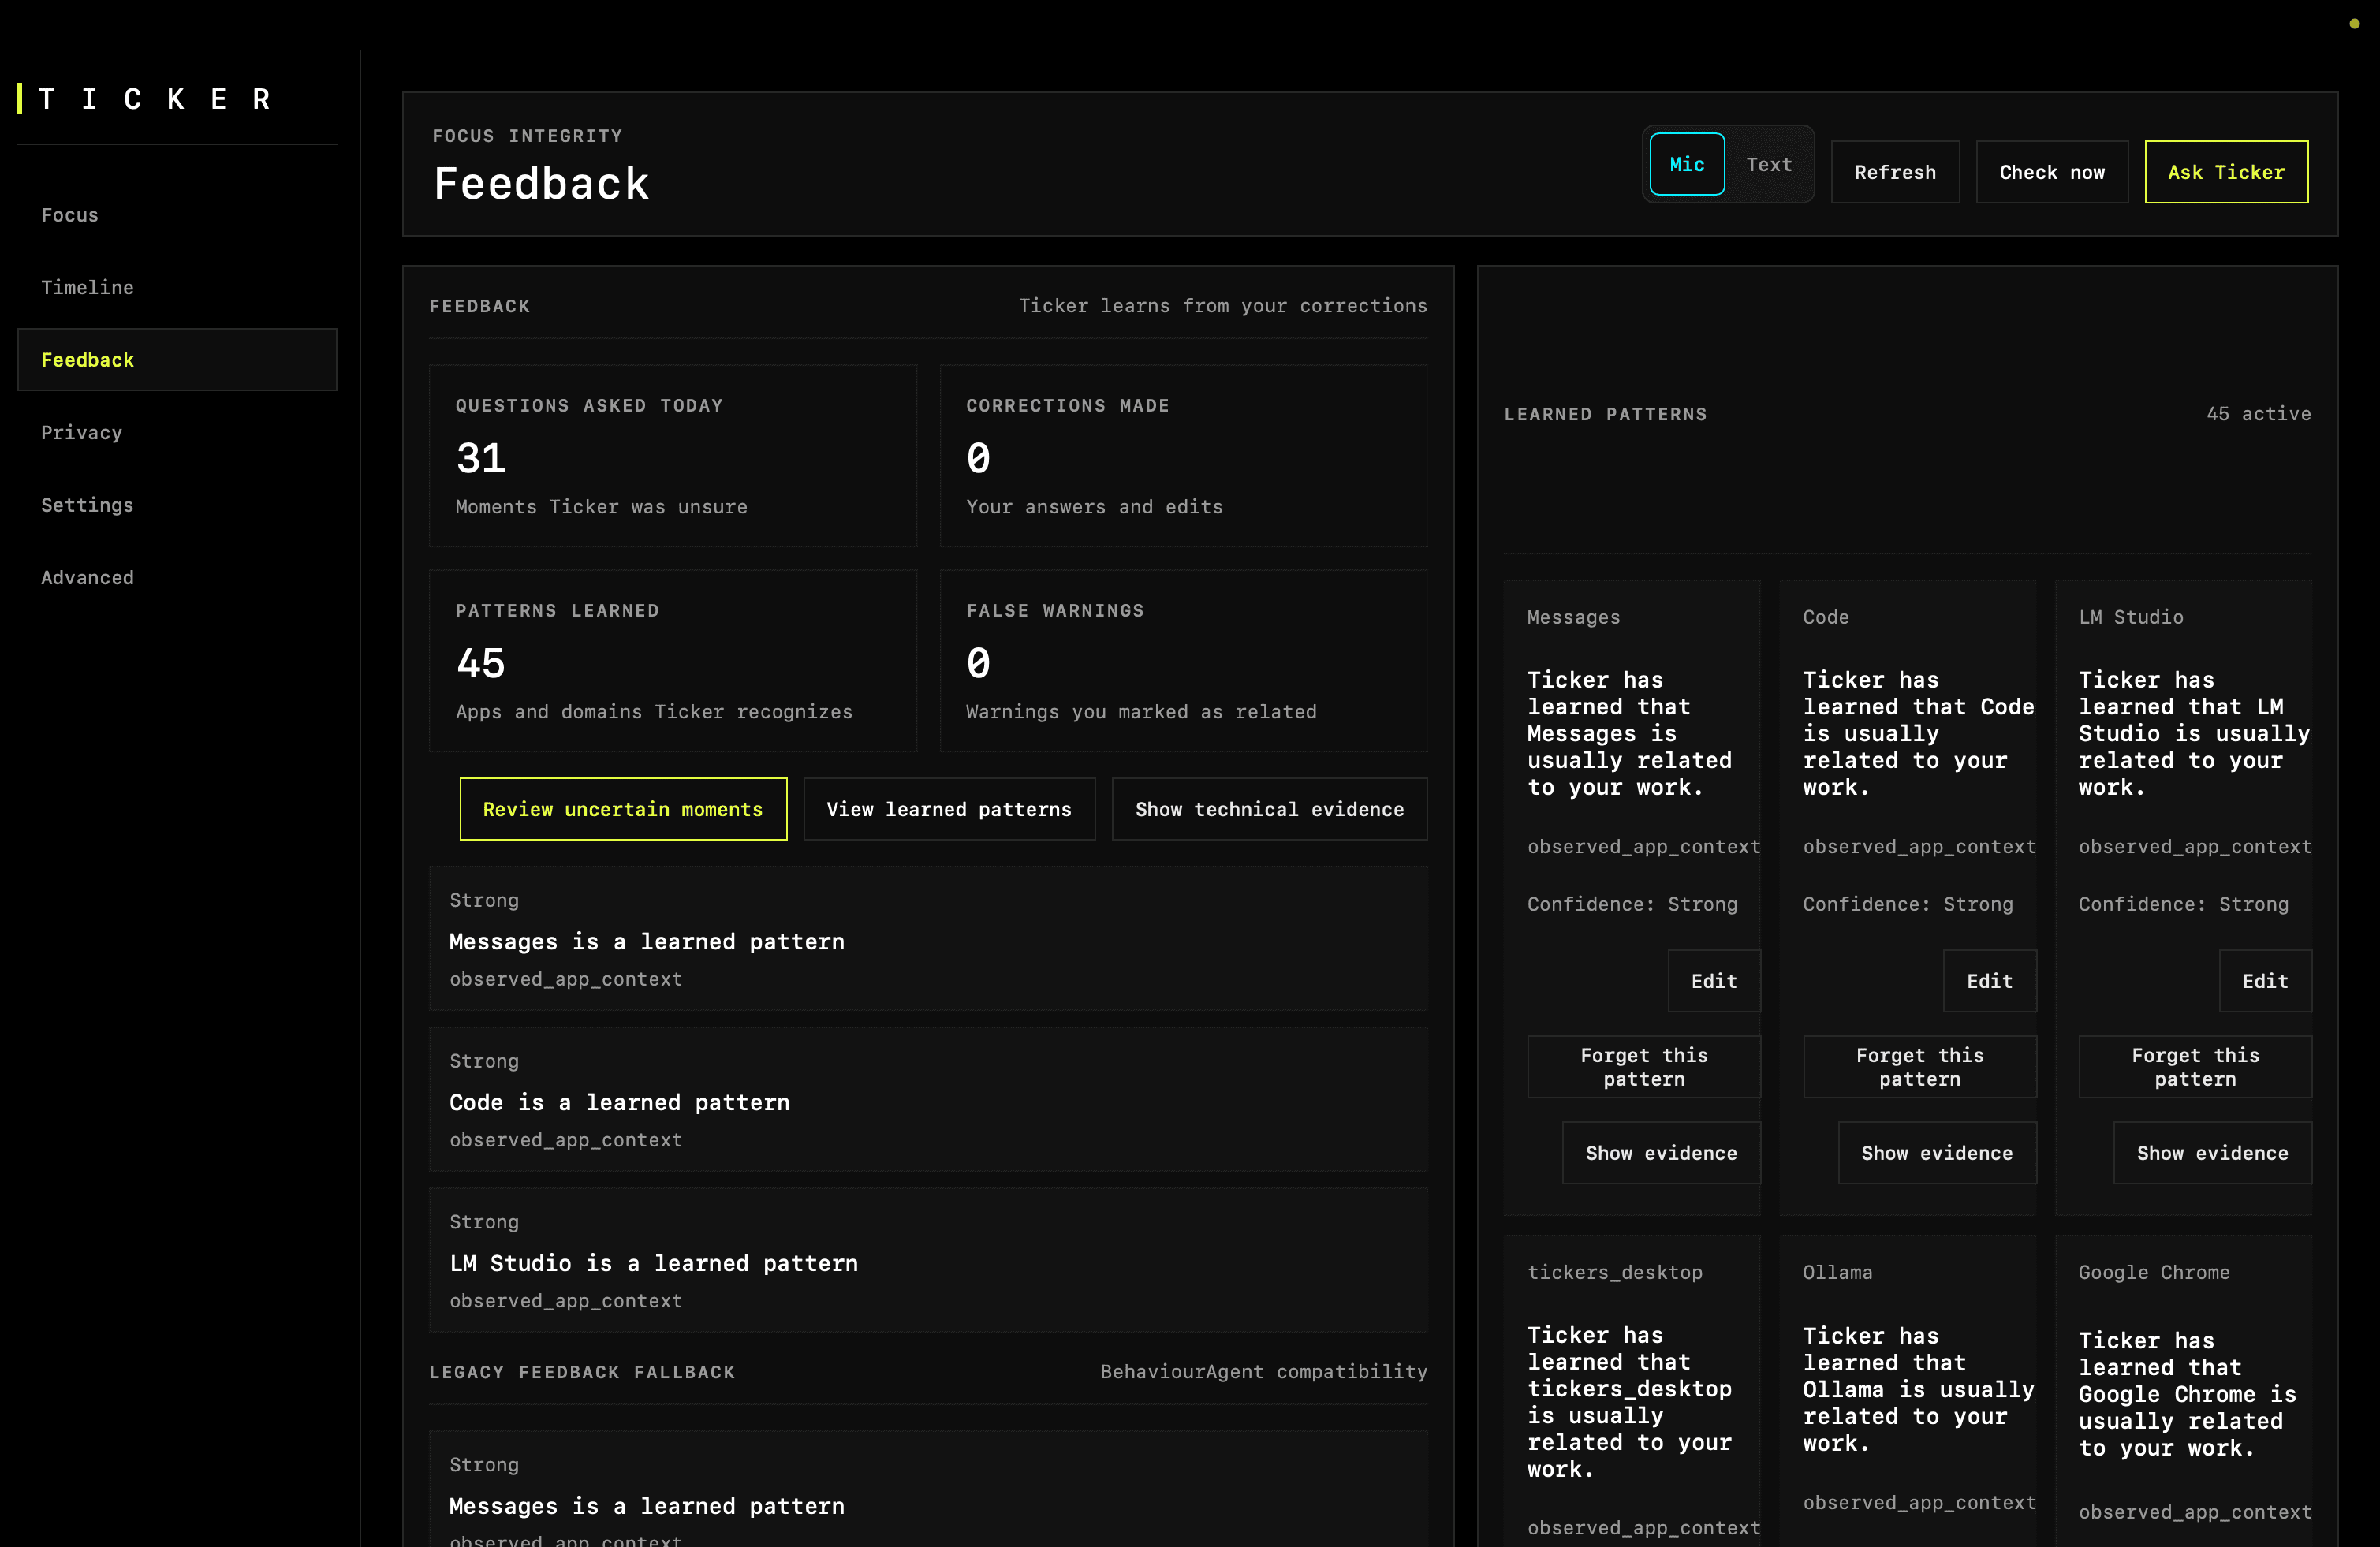
Task: Edit the Messages learned pattern
Action: pos(1713,981)
